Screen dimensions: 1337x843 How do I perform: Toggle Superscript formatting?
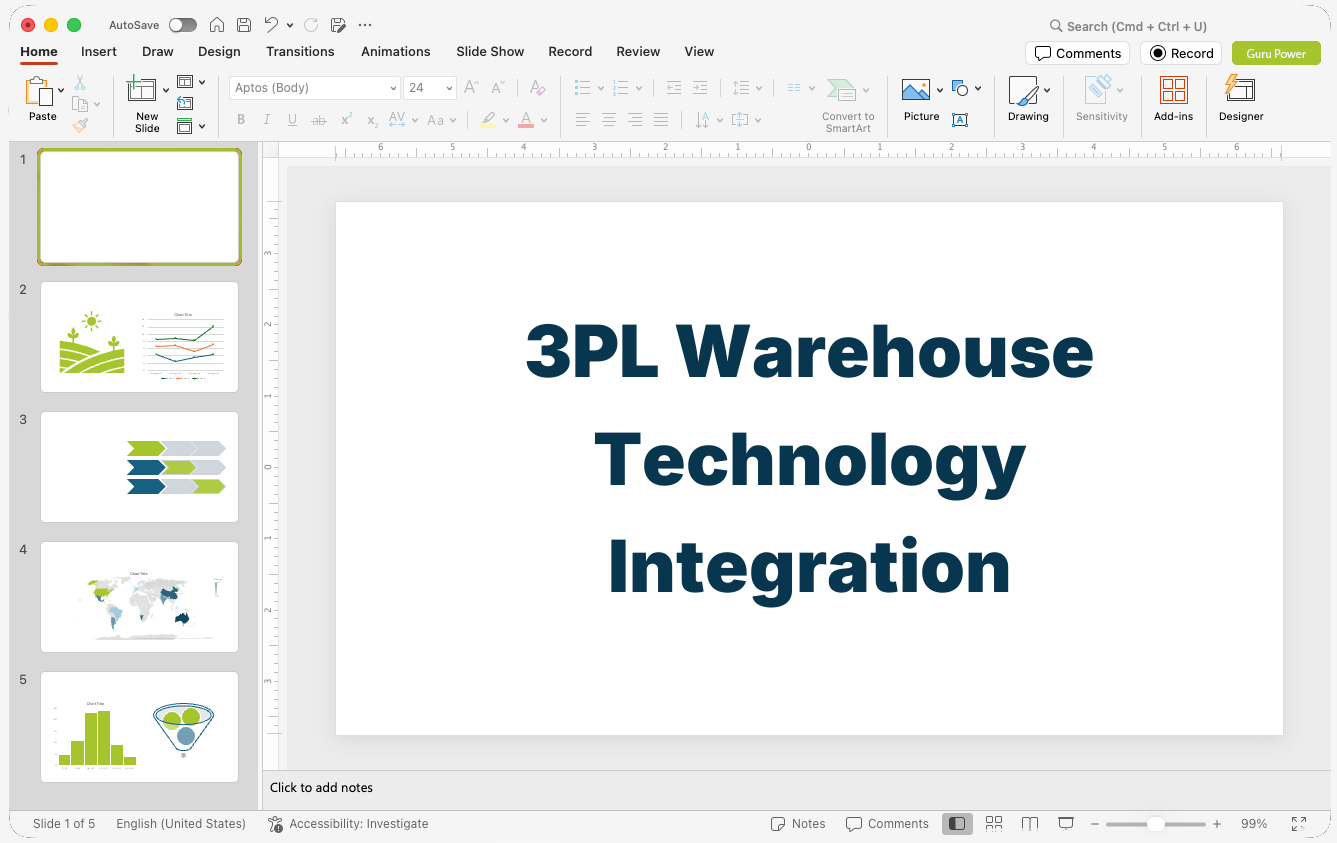click(346, 120)
